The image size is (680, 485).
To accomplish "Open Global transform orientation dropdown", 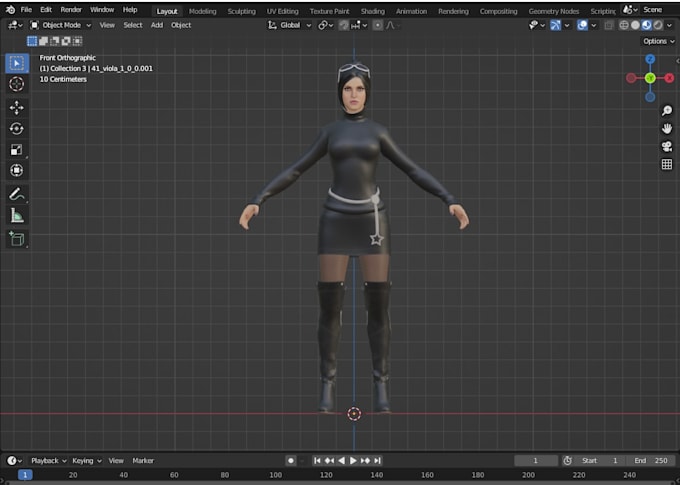I will coord(289,25).
